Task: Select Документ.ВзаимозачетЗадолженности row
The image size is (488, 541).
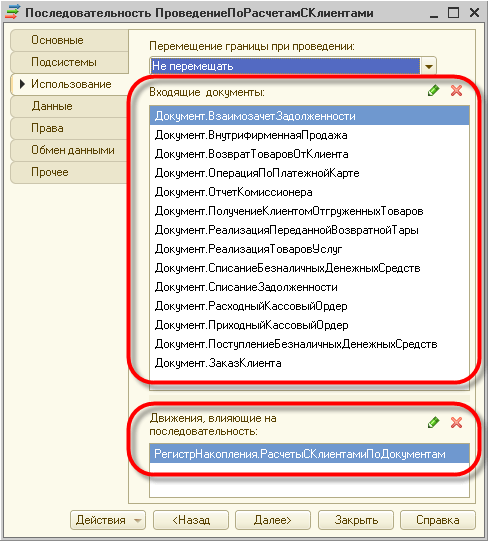Action: point(309,116)
